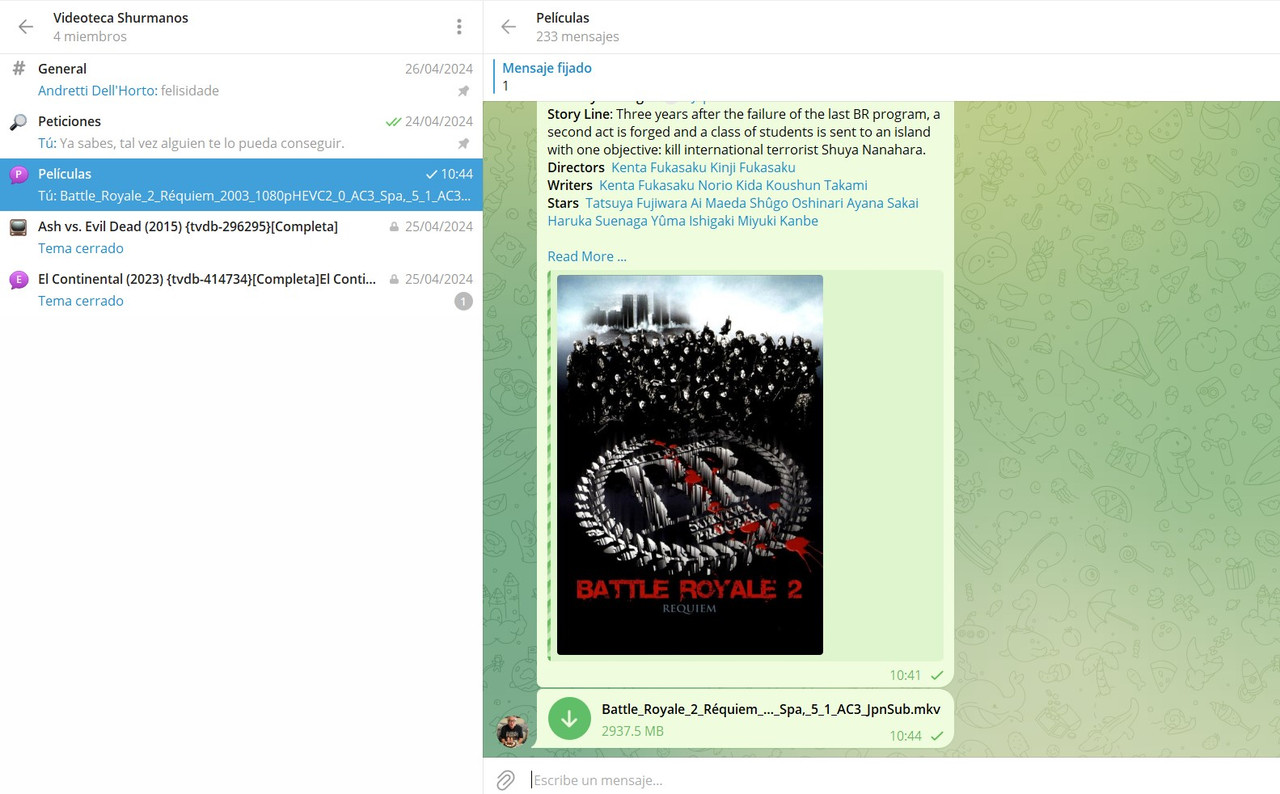Select the Películas topic row
Screen dimensions: 1280x794
241,184
